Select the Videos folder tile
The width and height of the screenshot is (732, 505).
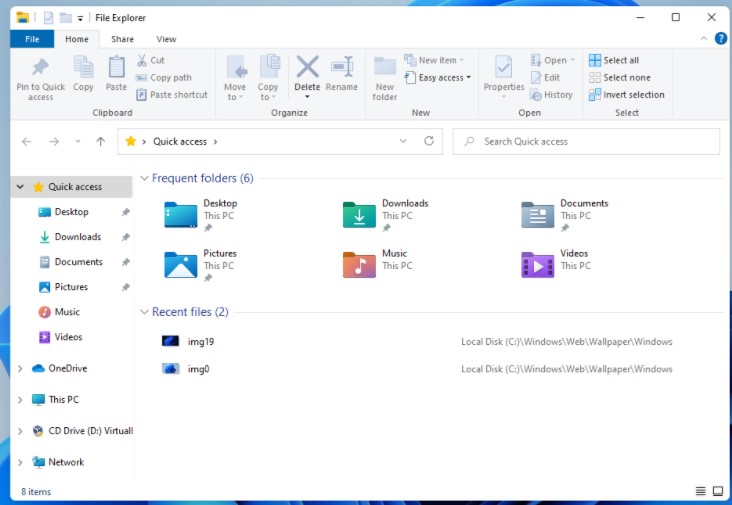pyautogui.click(x=556, y=264)
